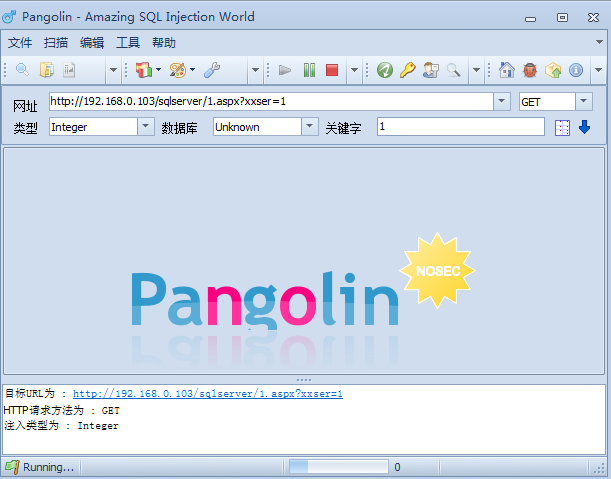Click the '注入类型为 : Integer' log line

click(x=61, y=425)
